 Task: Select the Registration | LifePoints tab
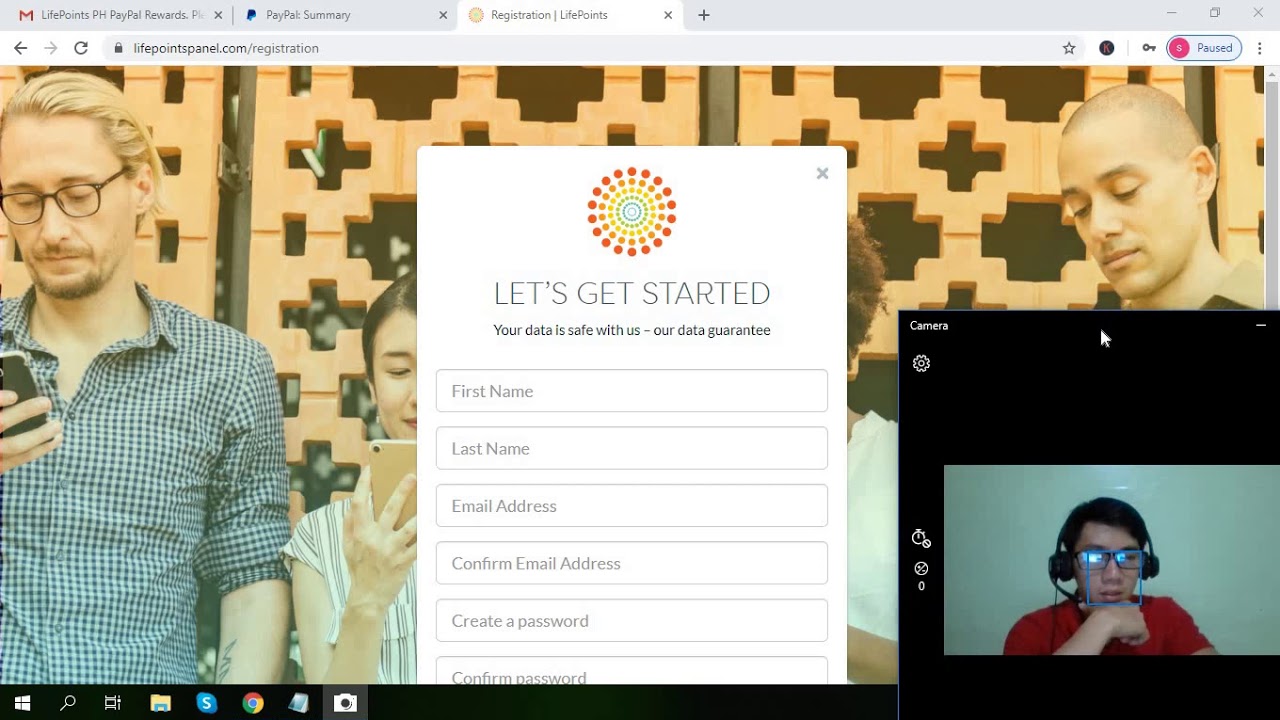[x=570, y=15]
